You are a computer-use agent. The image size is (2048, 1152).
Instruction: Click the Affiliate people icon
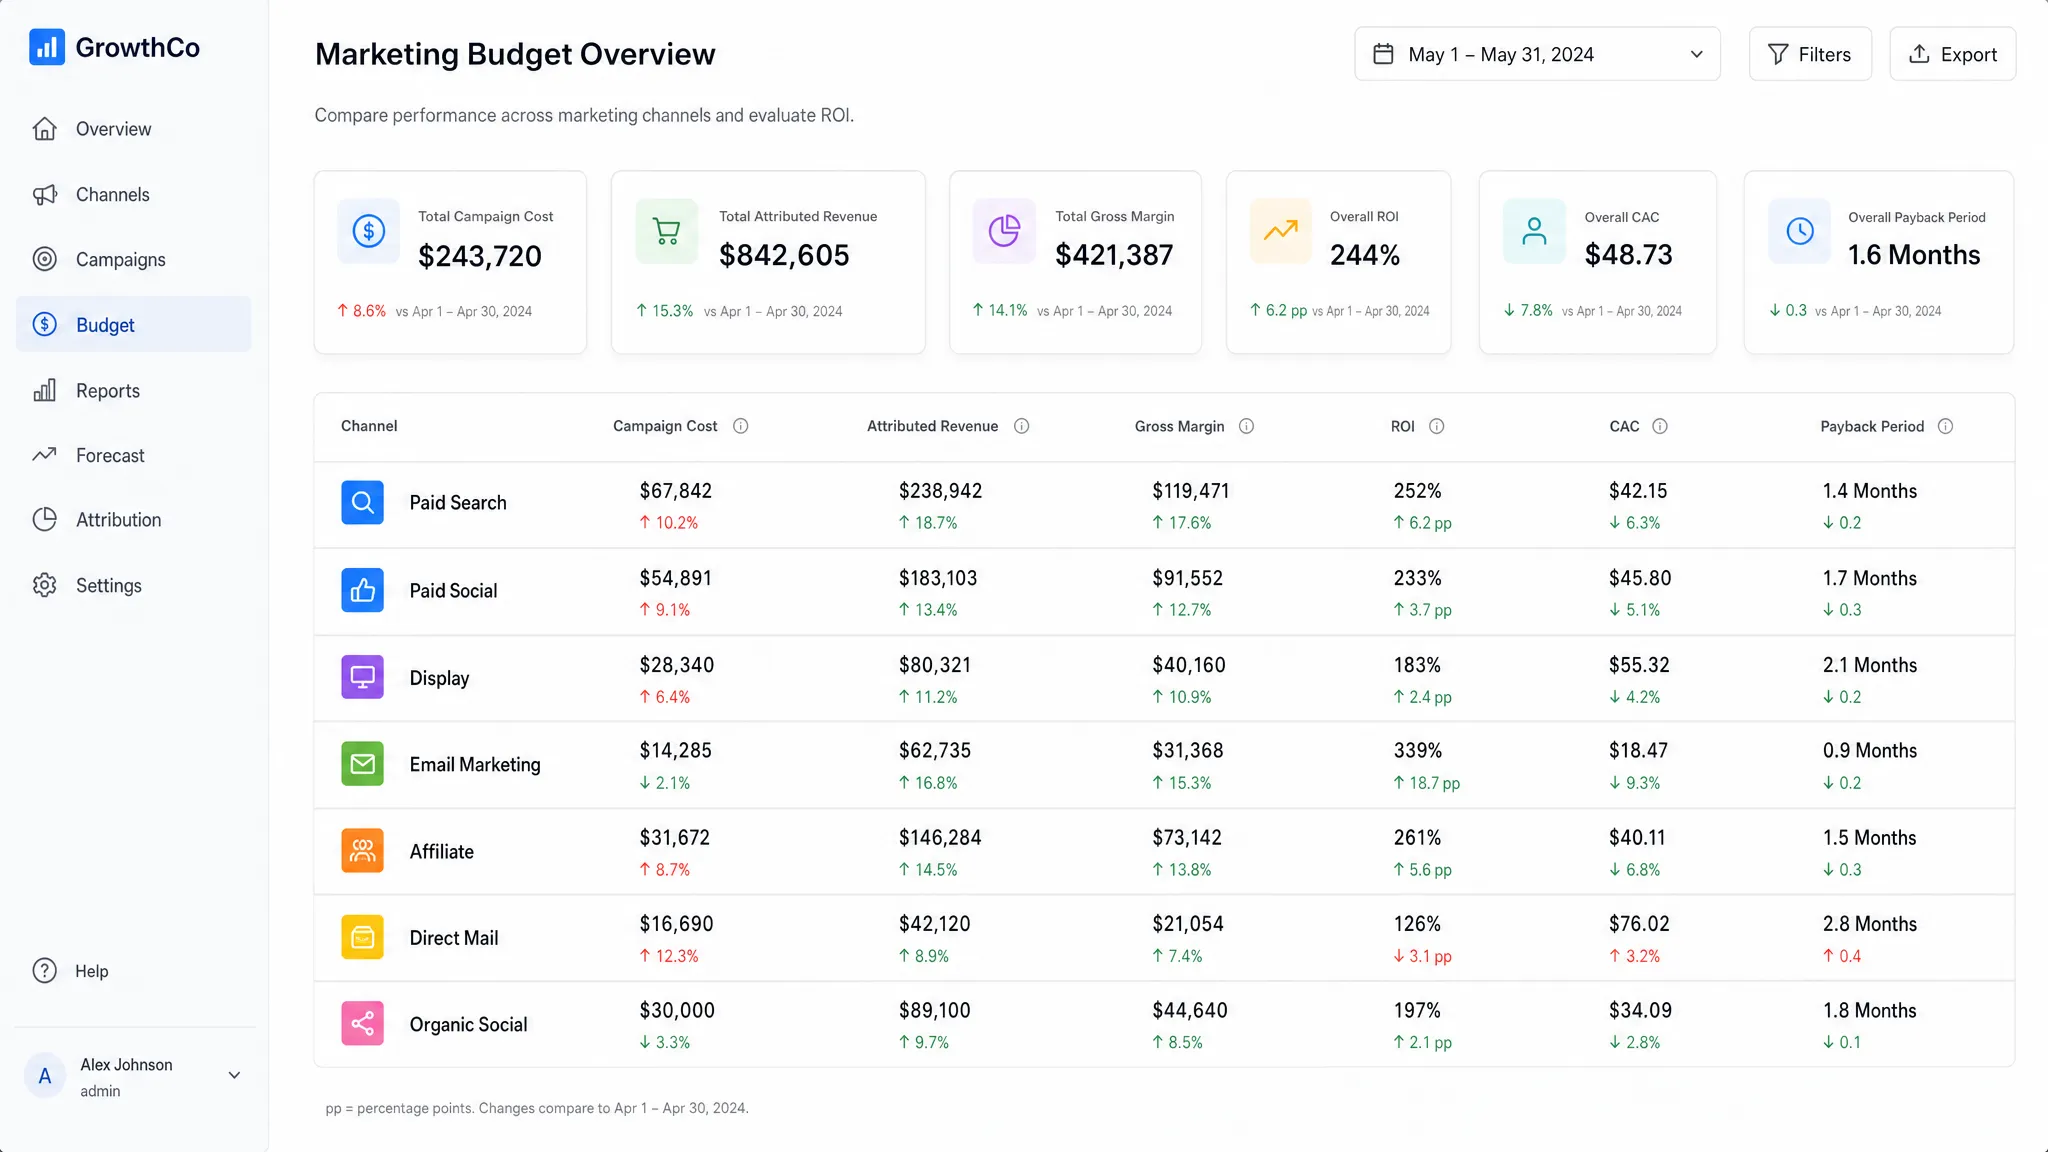click(x=362, y=851)
